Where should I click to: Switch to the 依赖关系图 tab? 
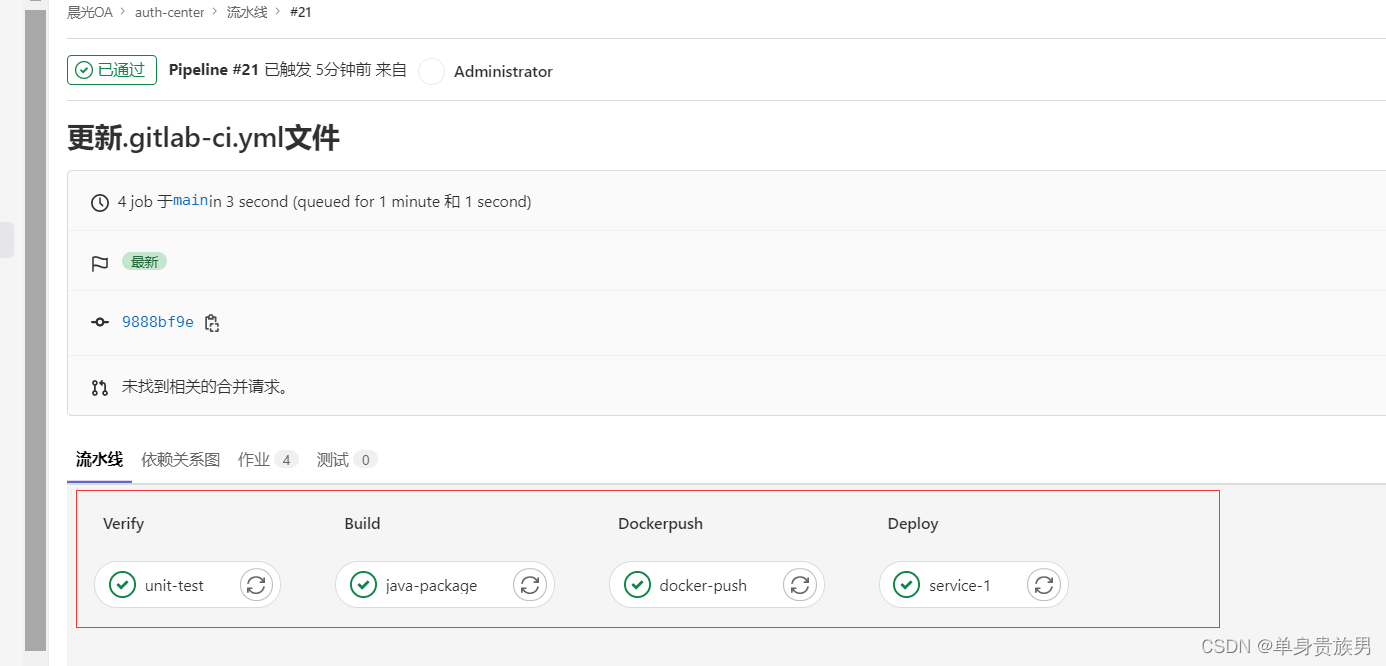[180, 460]
